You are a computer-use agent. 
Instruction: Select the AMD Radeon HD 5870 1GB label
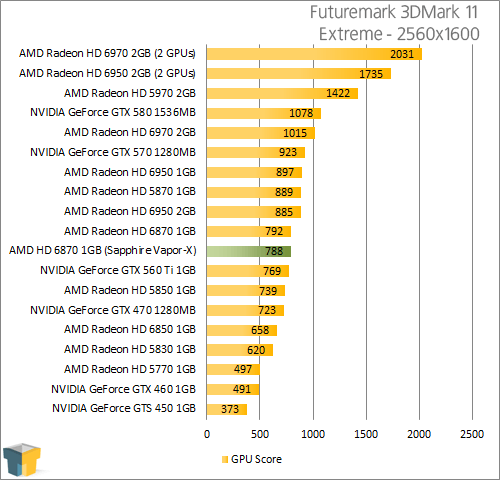point(130,191)
